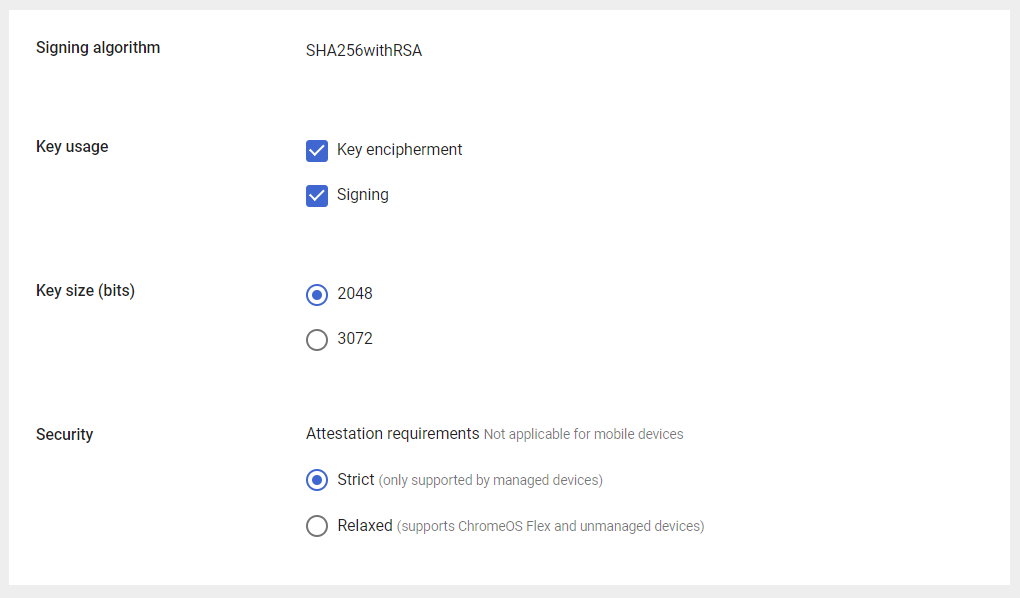Select the Strict attestation radio button
This screenshot has width=1020, height=598.
317,481
